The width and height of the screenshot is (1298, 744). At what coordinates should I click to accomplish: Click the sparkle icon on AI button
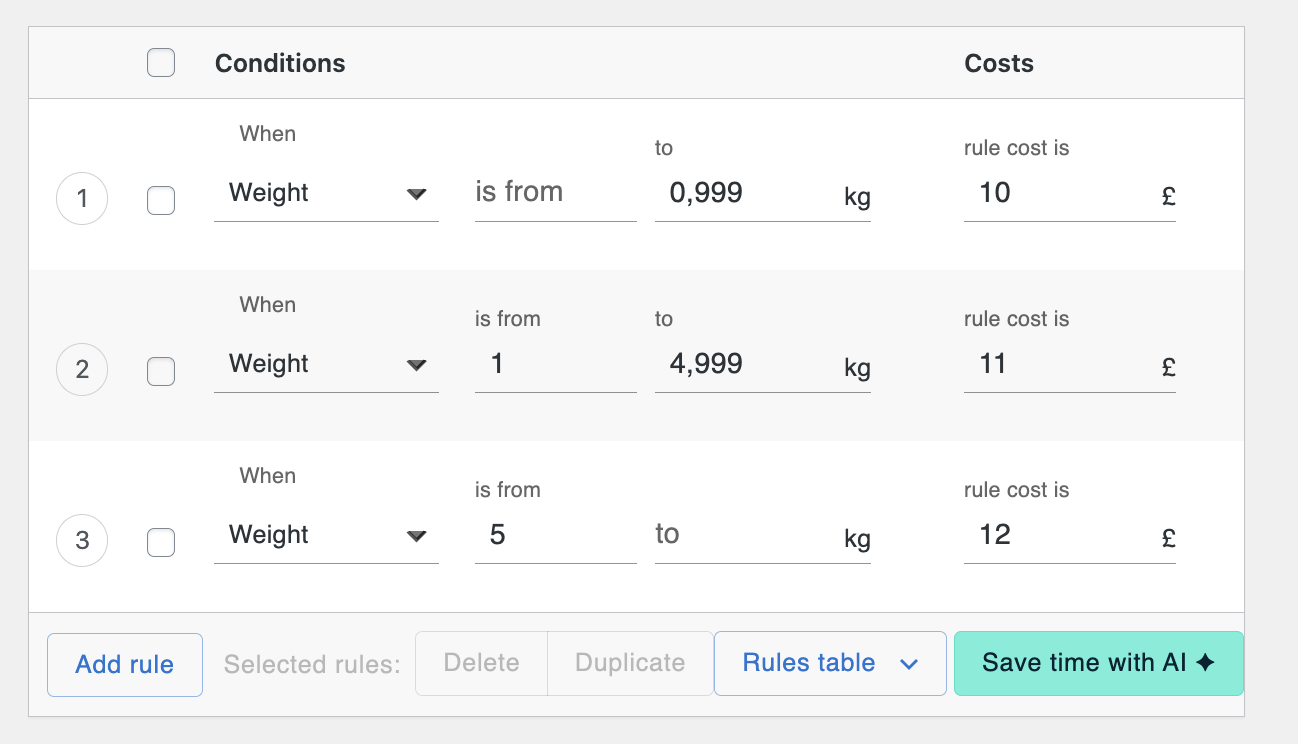coord(1206,662)
